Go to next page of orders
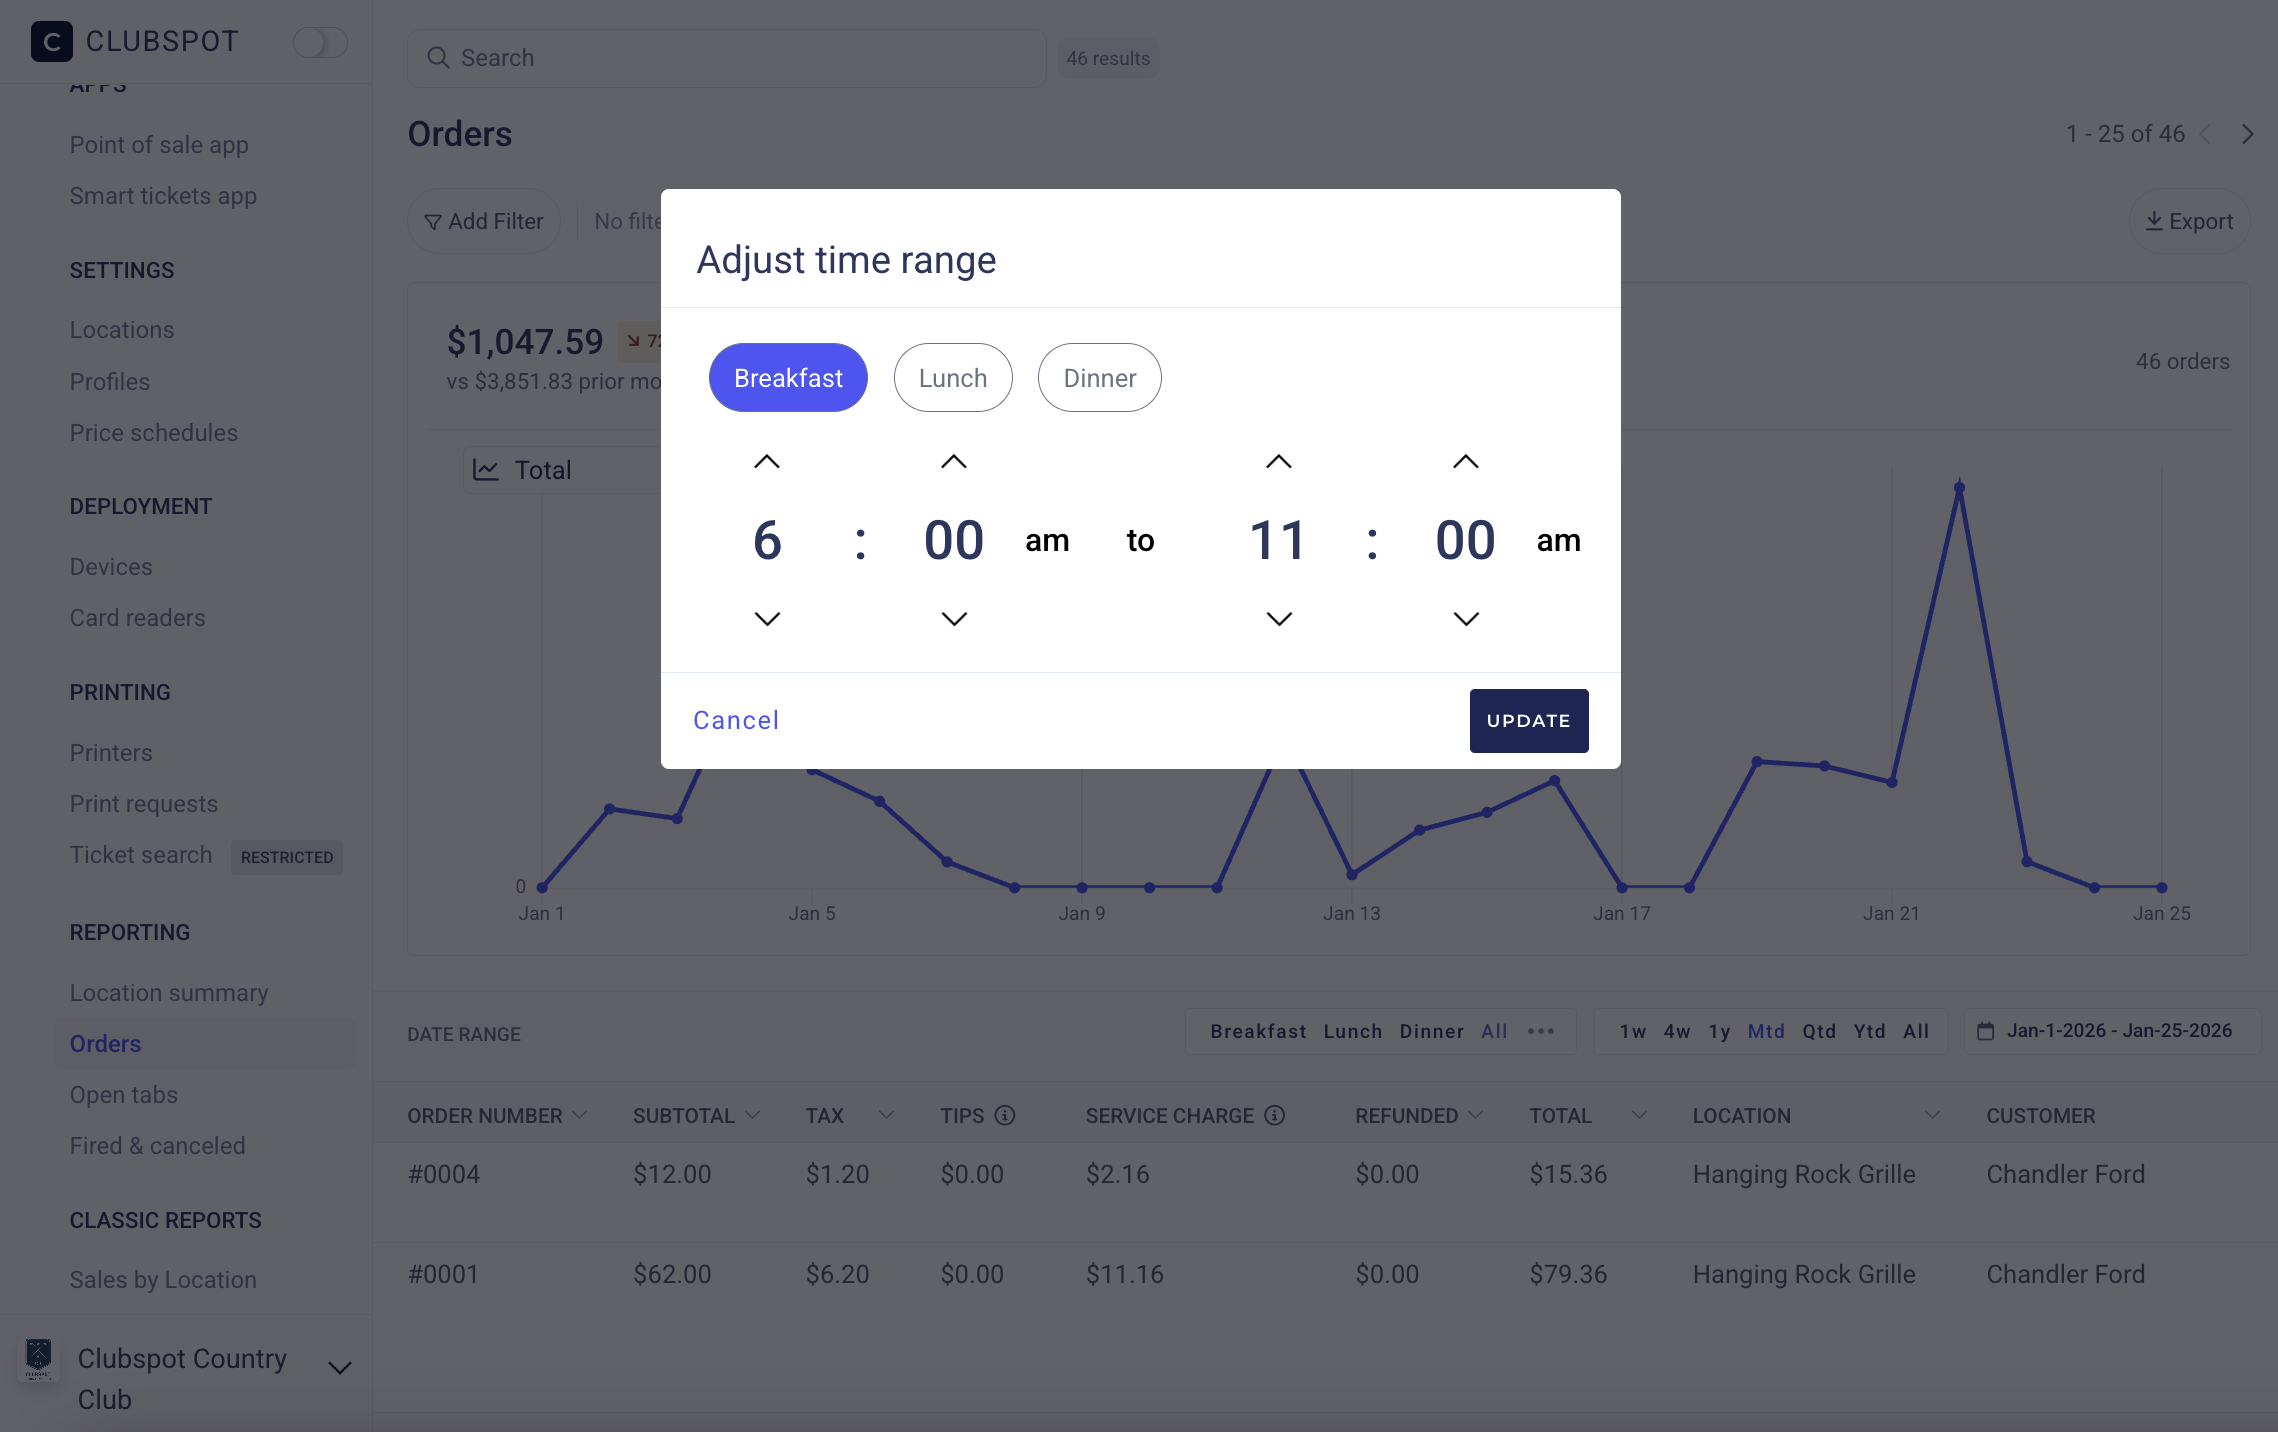Screen dimensions: 2278x1432 tap(2247, 134)
